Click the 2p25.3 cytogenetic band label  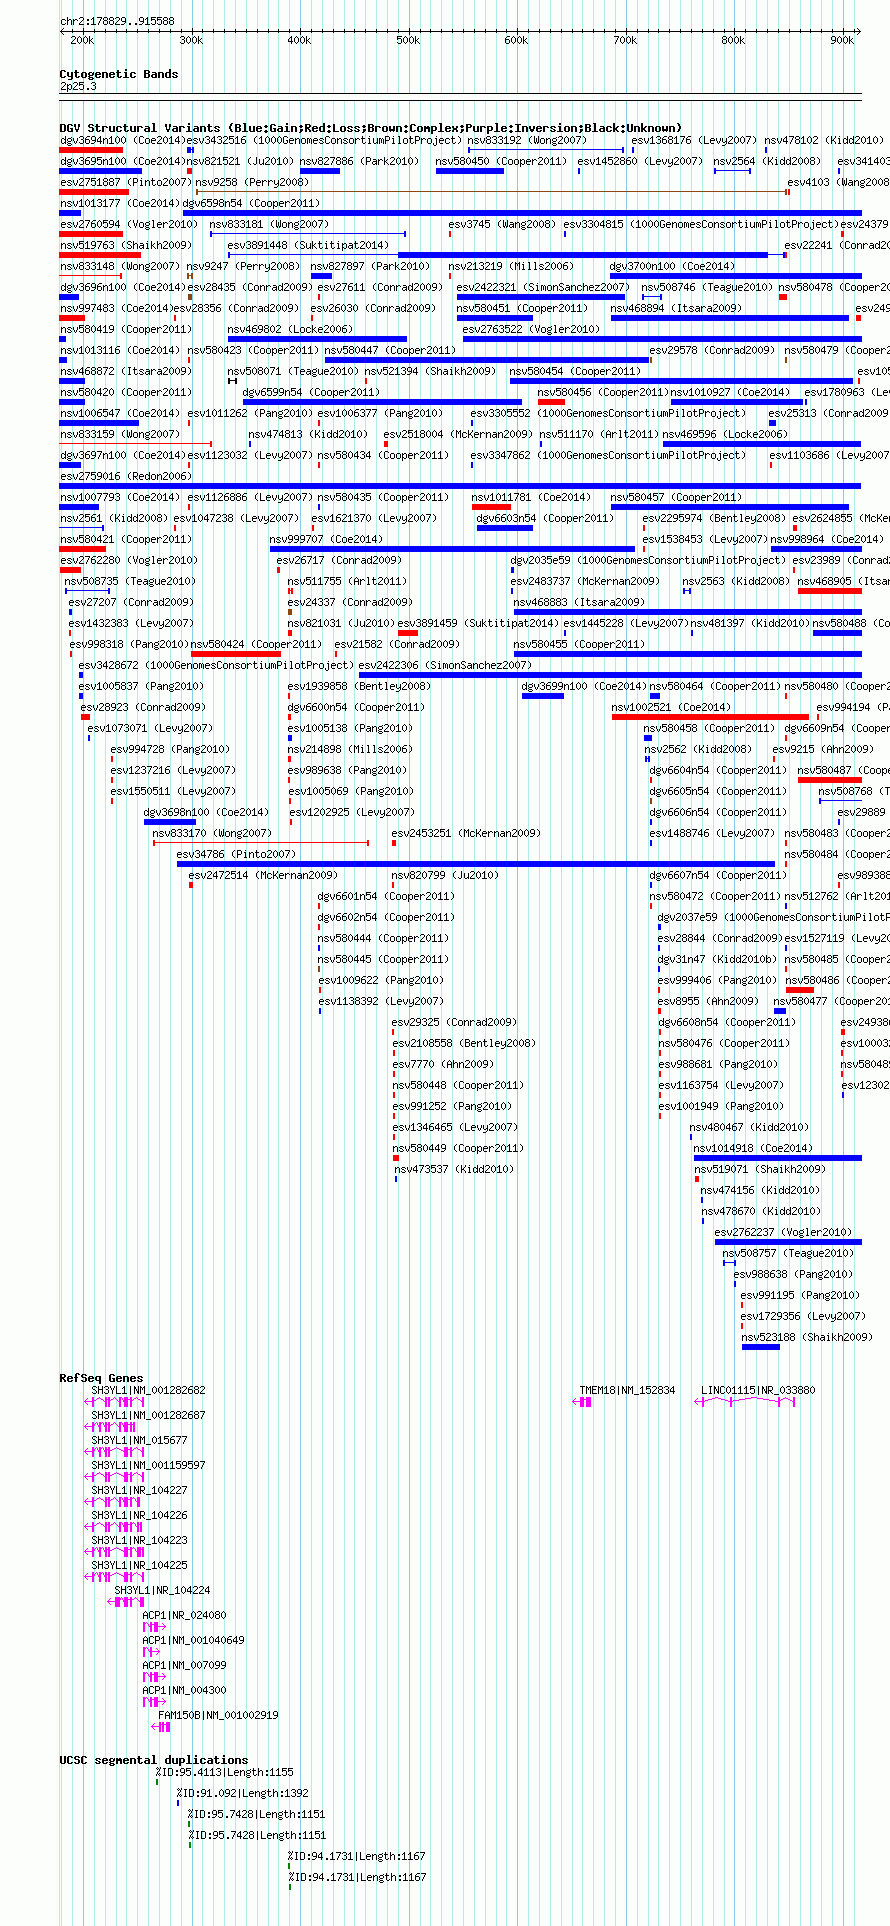point(78,87)
